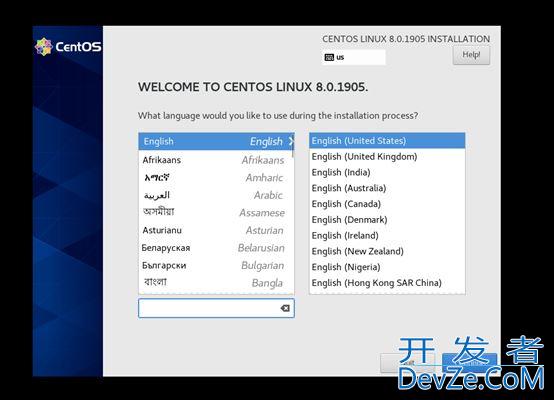Choose English (Australia) locale

pyautogui.click(x=387, y=188)
